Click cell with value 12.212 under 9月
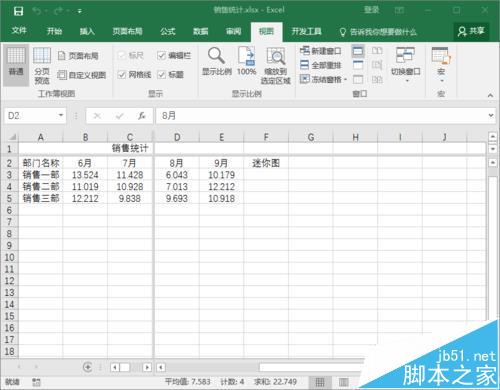The height and width of the screenshot is (390, 500). tap(221, 187)
